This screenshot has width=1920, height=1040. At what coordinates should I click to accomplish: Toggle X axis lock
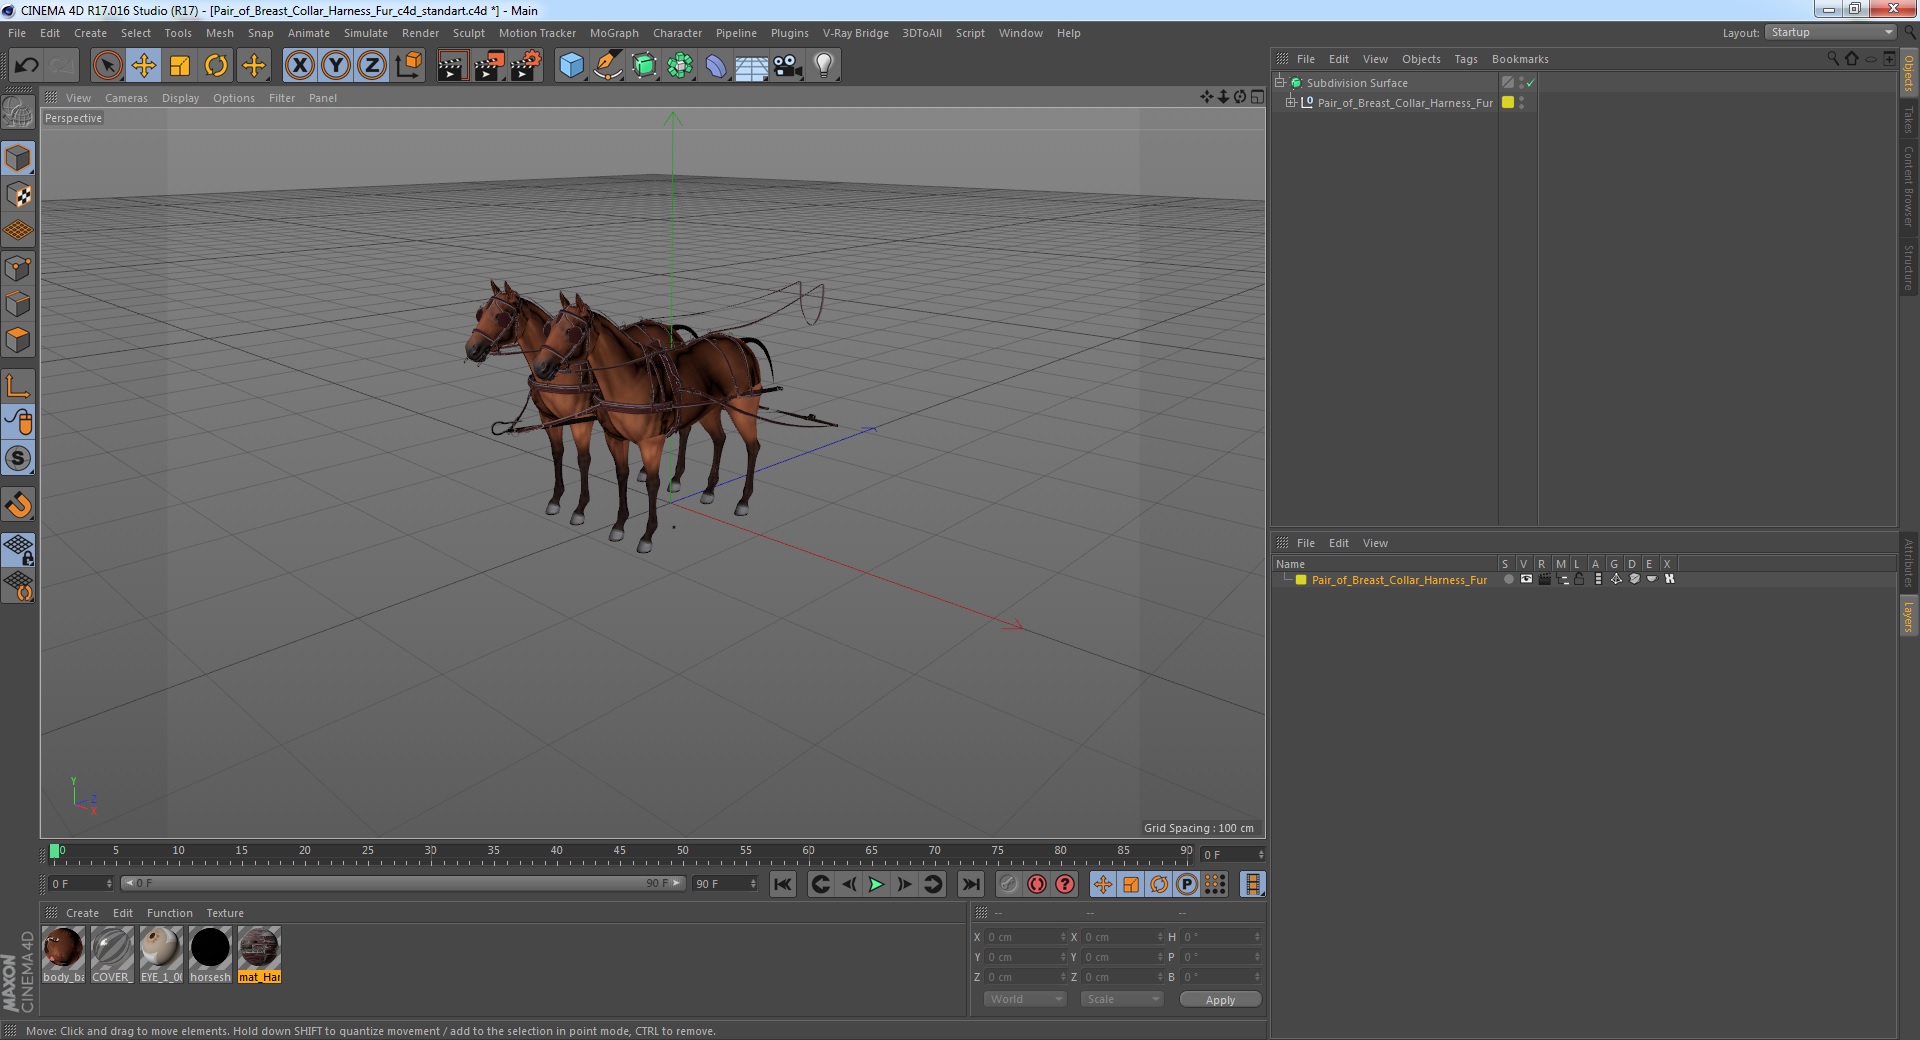coord(300,66)
